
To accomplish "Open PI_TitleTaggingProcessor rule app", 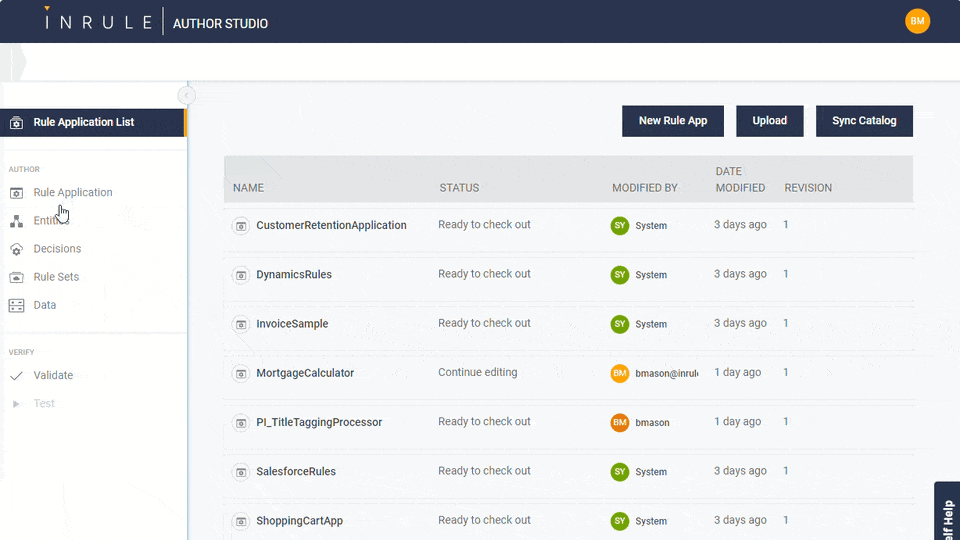I will (319, 422).
